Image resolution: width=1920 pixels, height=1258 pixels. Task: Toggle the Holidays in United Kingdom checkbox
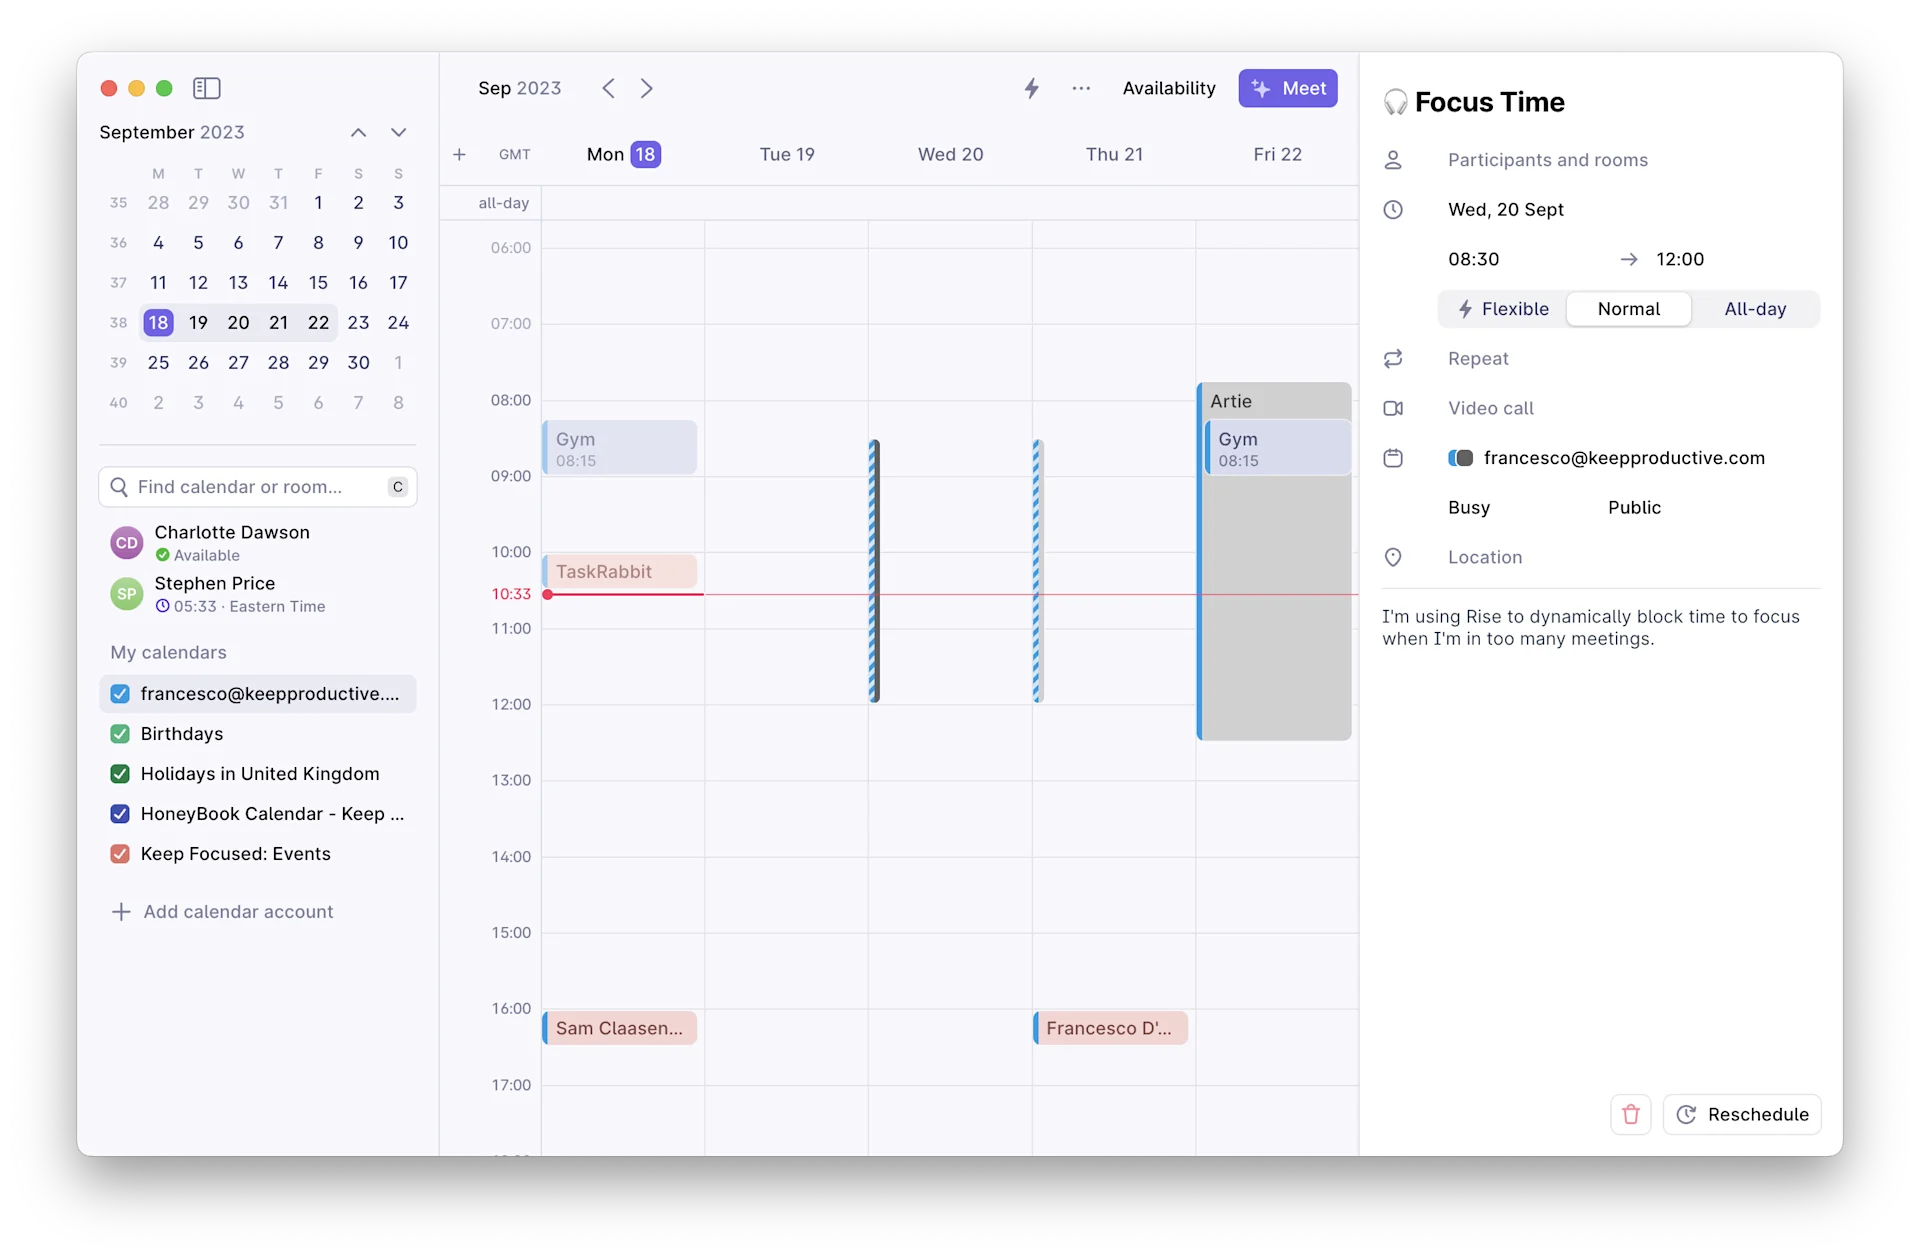tap(120, 774)
